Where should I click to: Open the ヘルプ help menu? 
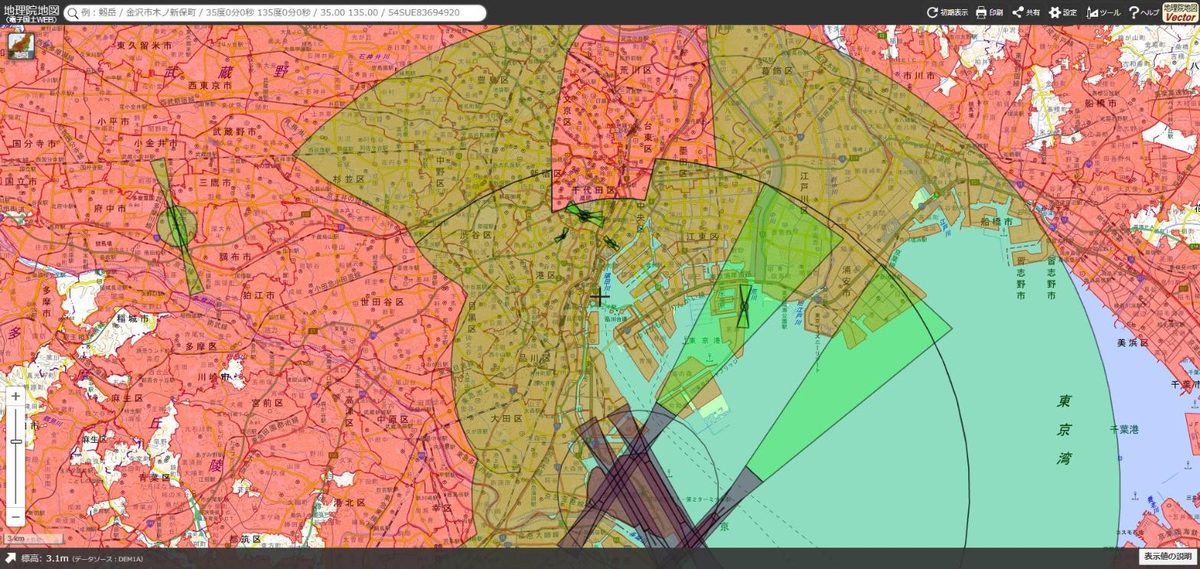click(1144, 13)
